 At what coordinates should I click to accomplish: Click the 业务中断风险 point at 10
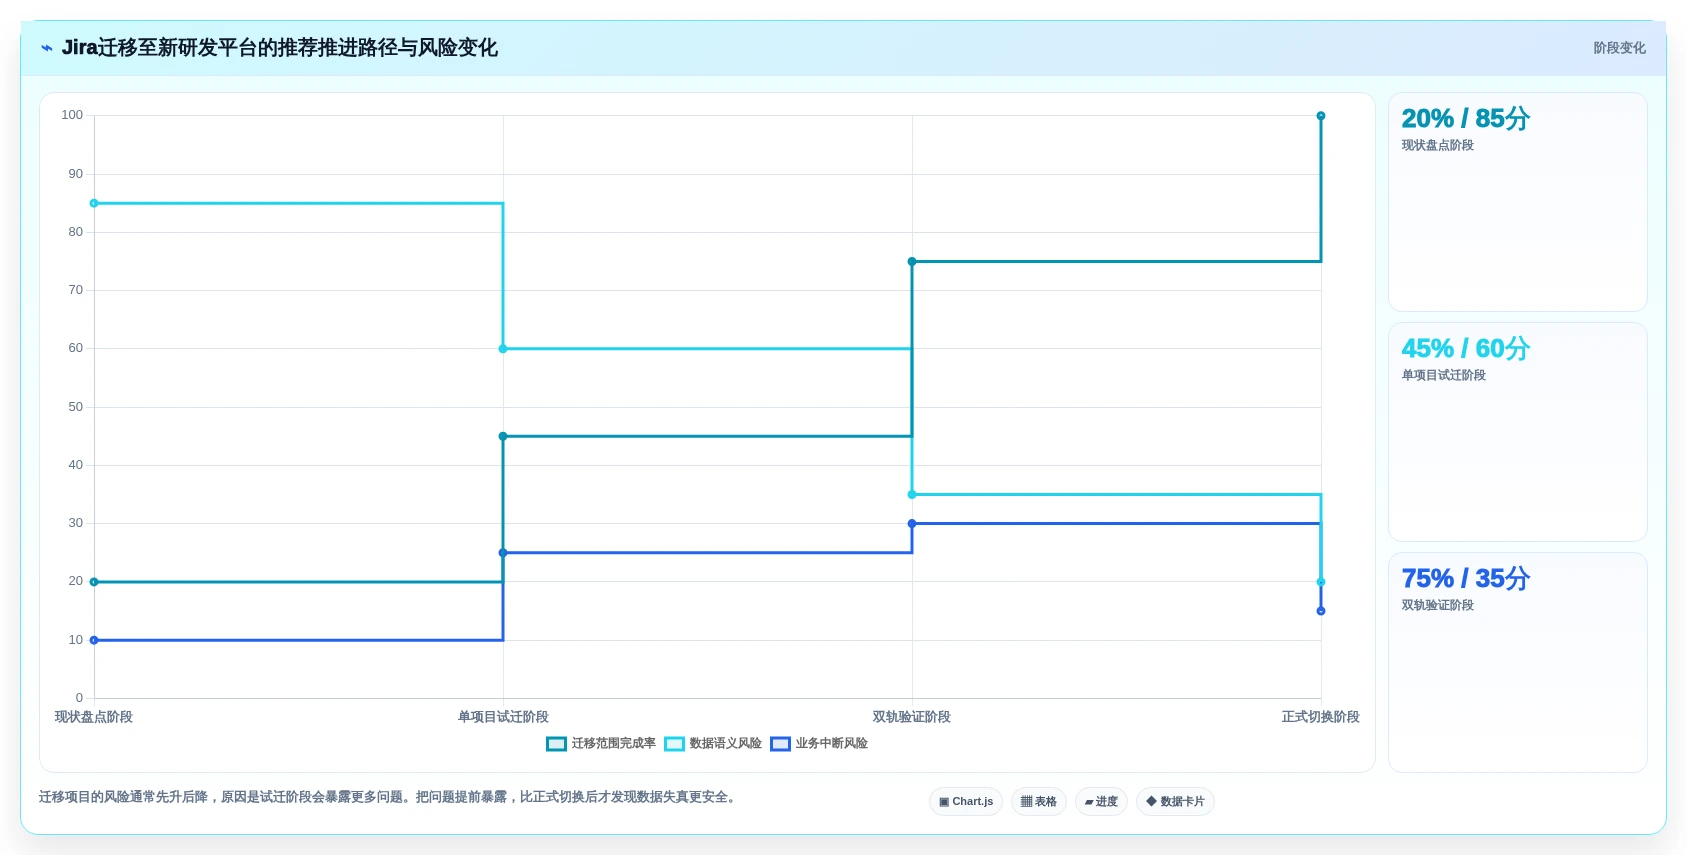tap(94, 640)
